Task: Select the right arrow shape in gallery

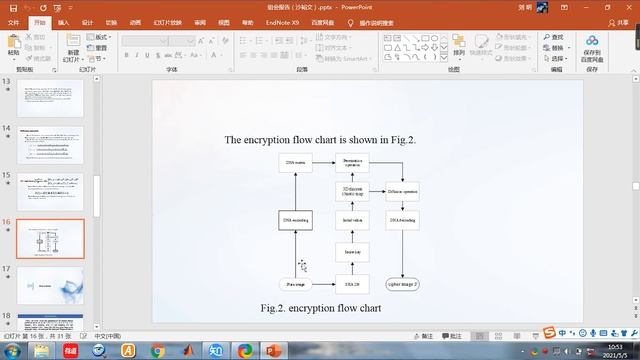Action: coord(425,48)
